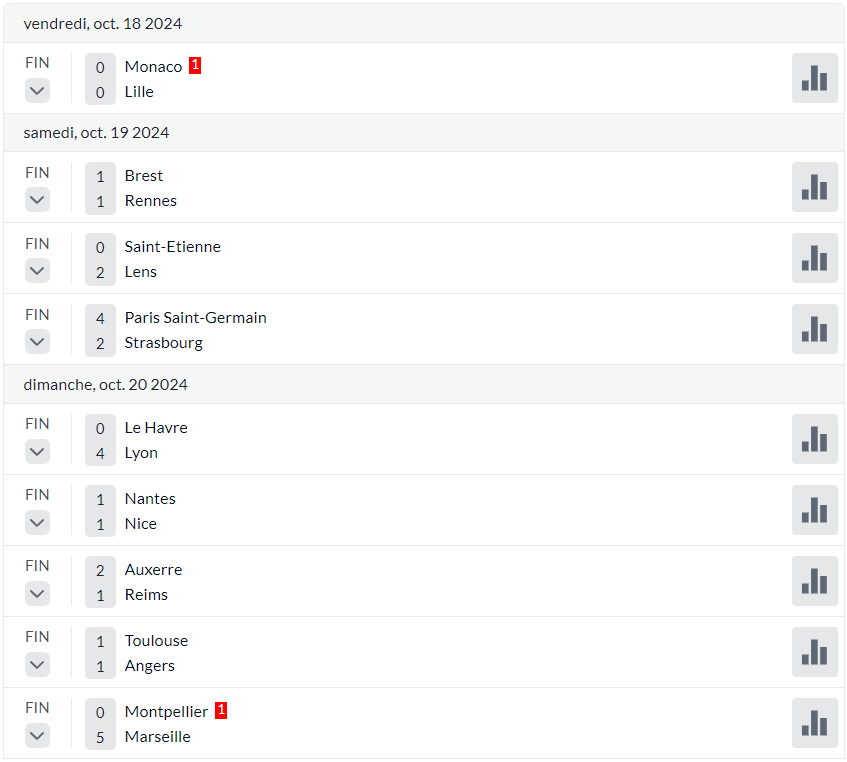Expand Monaco vs Lille match details
847x762 pixels.
37,91
